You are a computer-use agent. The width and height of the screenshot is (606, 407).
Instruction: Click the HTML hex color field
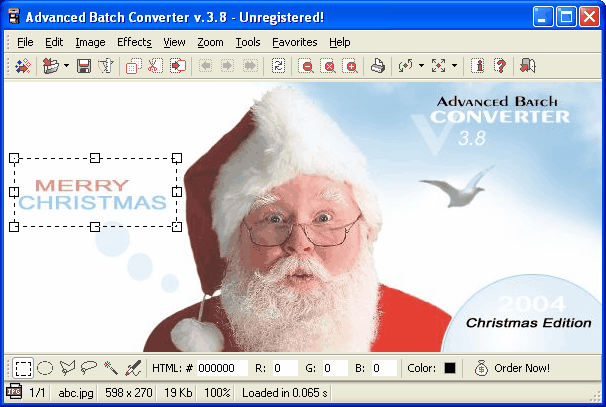[222, 368]
